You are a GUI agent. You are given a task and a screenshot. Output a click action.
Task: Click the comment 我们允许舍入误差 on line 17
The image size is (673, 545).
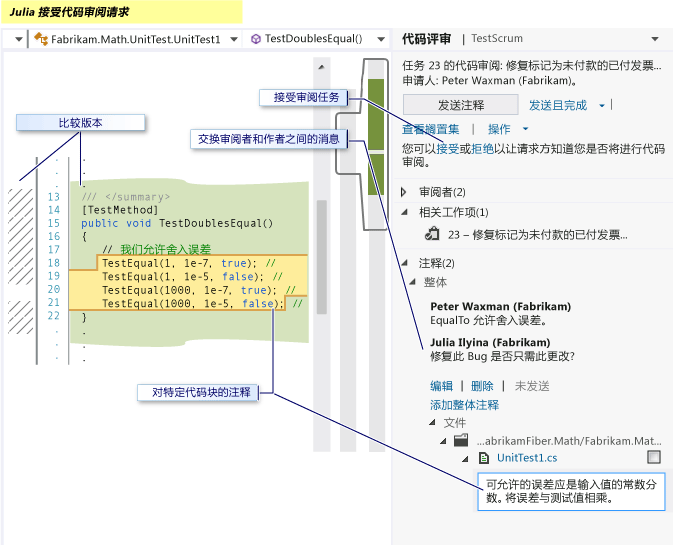tap(166, 249)
